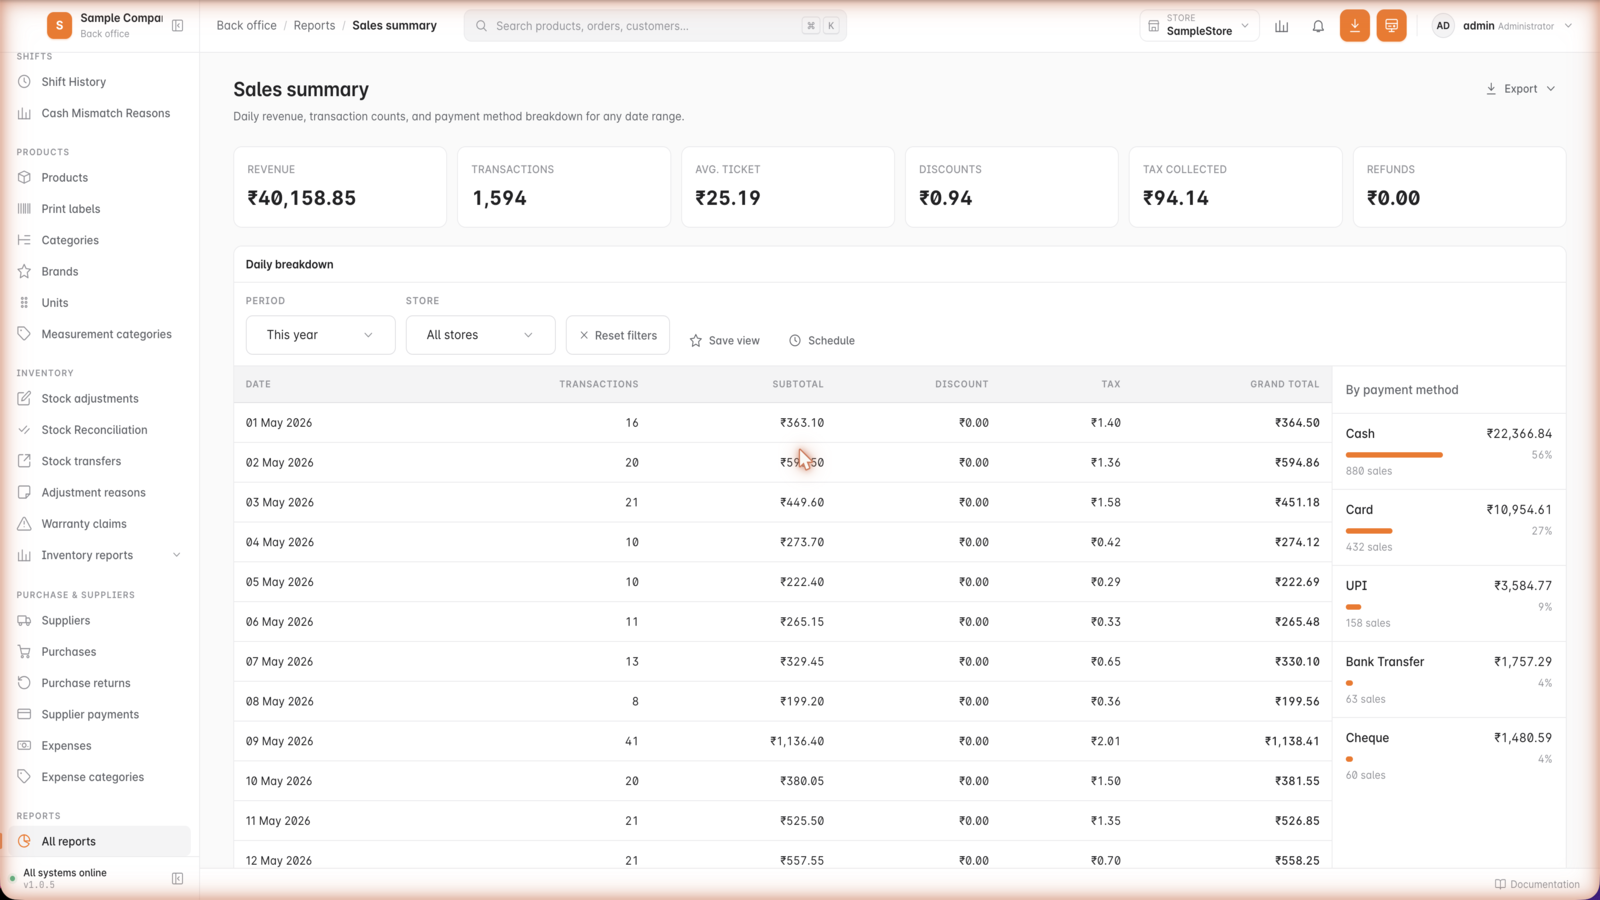Open the Period dropdown set to This year

(320, 335)
